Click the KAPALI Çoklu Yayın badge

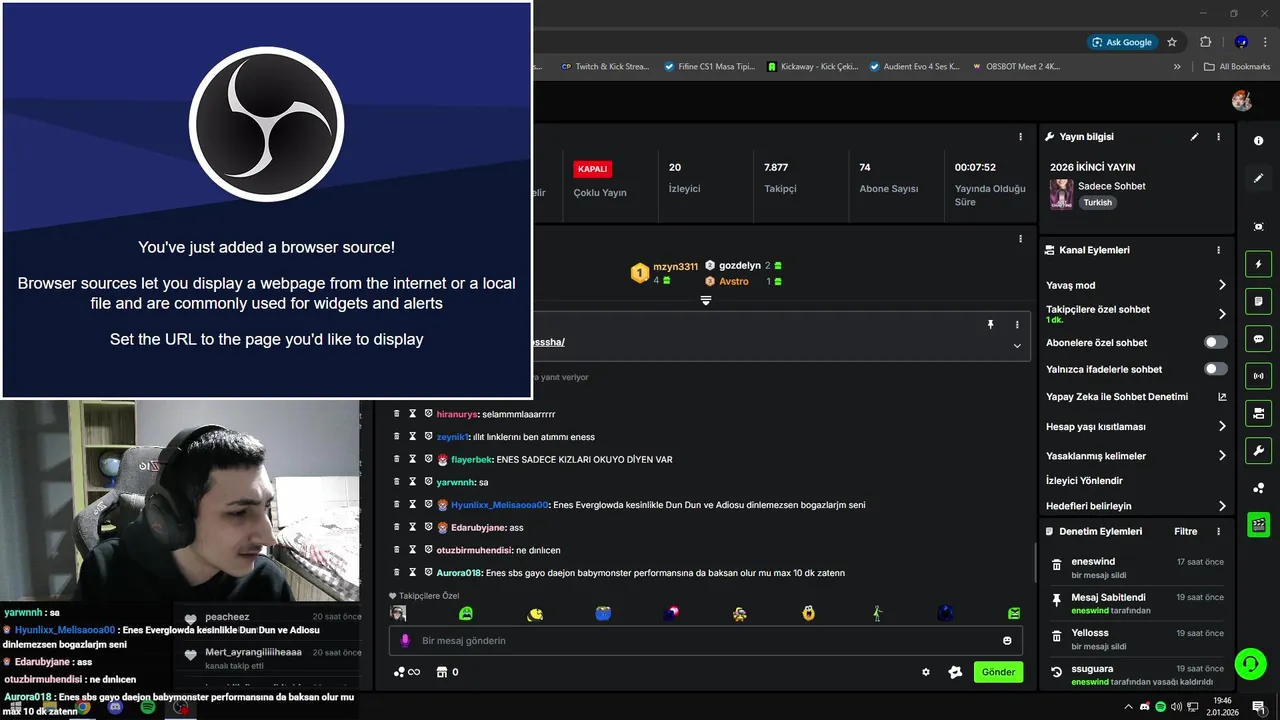pos(592,169)
